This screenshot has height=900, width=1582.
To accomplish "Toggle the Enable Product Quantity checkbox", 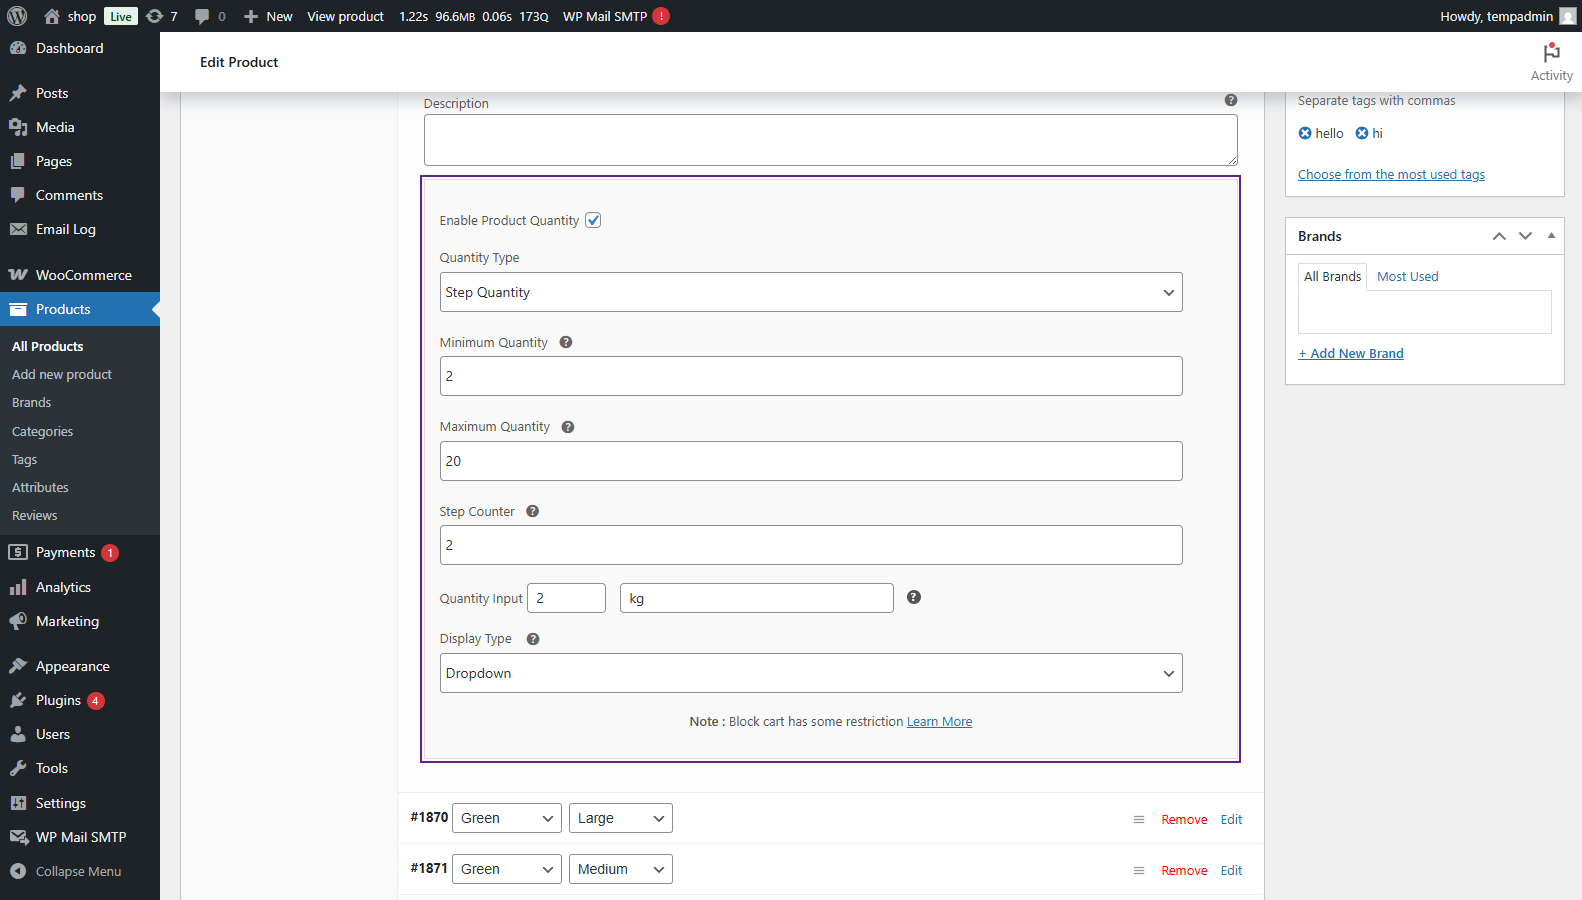I will 593,220.
